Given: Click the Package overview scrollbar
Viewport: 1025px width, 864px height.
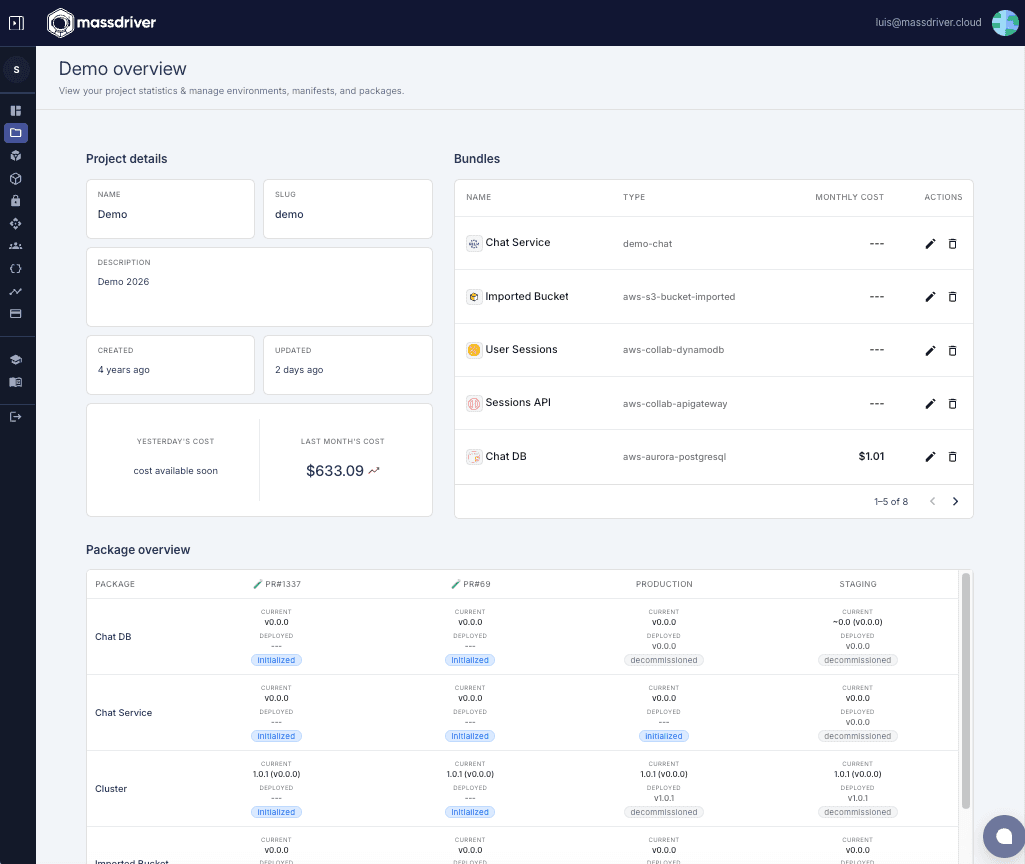Looking at the screenshot, I should (x=965, y=700).
